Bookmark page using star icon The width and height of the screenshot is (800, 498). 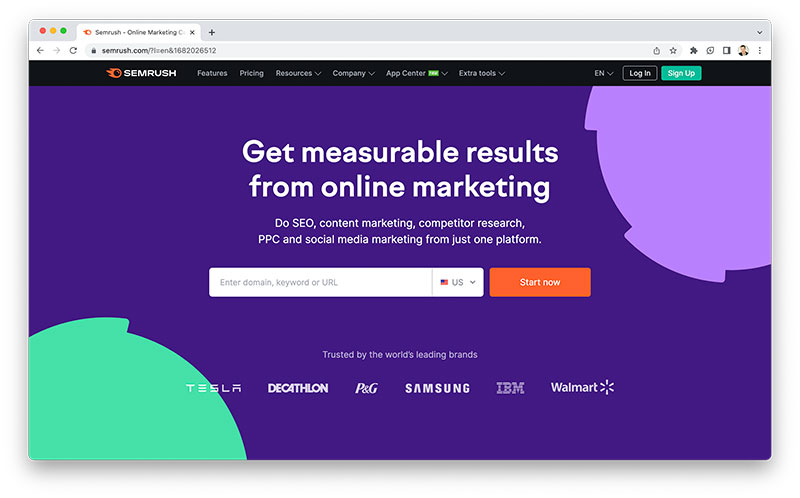(673, 51)
